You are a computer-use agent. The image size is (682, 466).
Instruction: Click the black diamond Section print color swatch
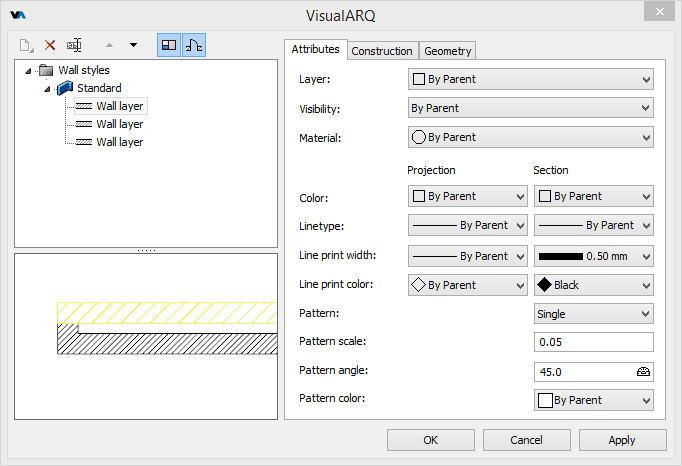click(x=545, y=285)
